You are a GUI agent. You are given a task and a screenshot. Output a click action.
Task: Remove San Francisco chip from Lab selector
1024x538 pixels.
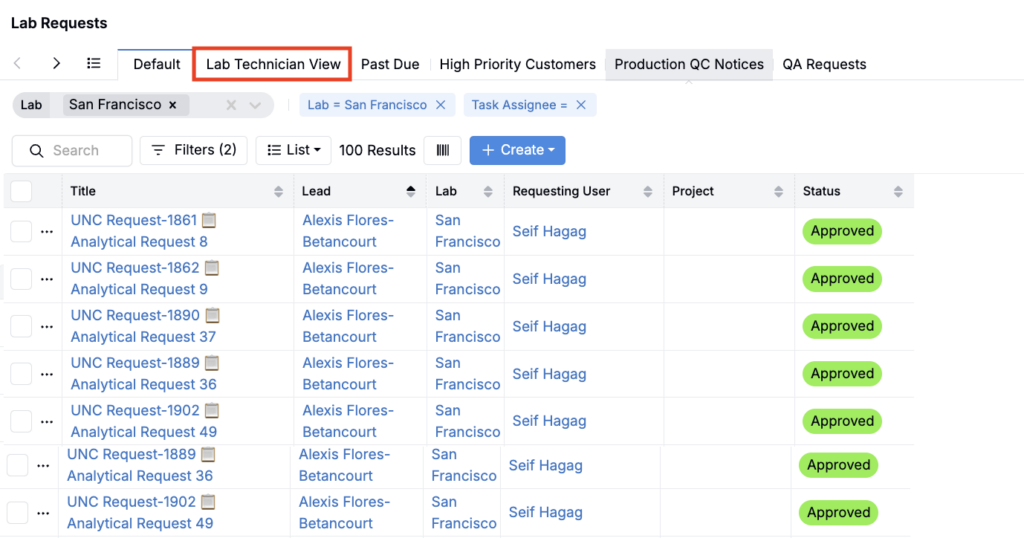[x=172, y=104]
